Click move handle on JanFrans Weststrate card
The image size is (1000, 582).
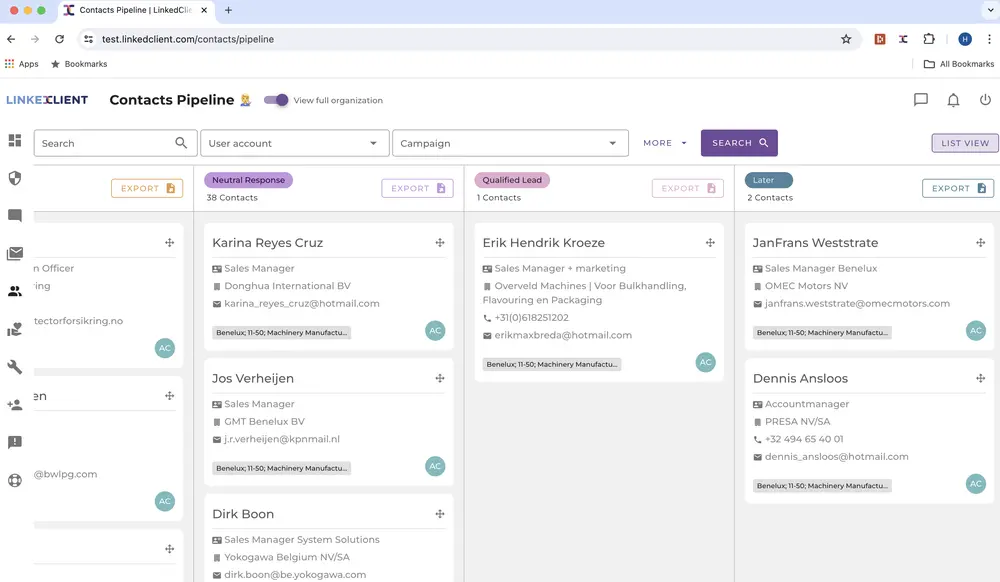click(980, 242)
